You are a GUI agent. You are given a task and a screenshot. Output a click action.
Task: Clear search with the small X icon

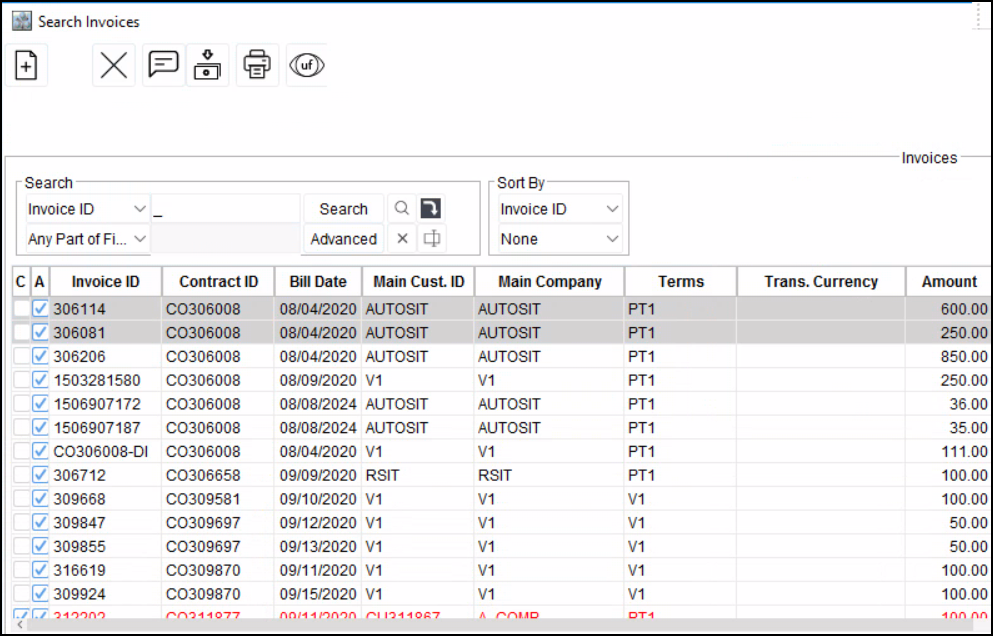point(402,239)
